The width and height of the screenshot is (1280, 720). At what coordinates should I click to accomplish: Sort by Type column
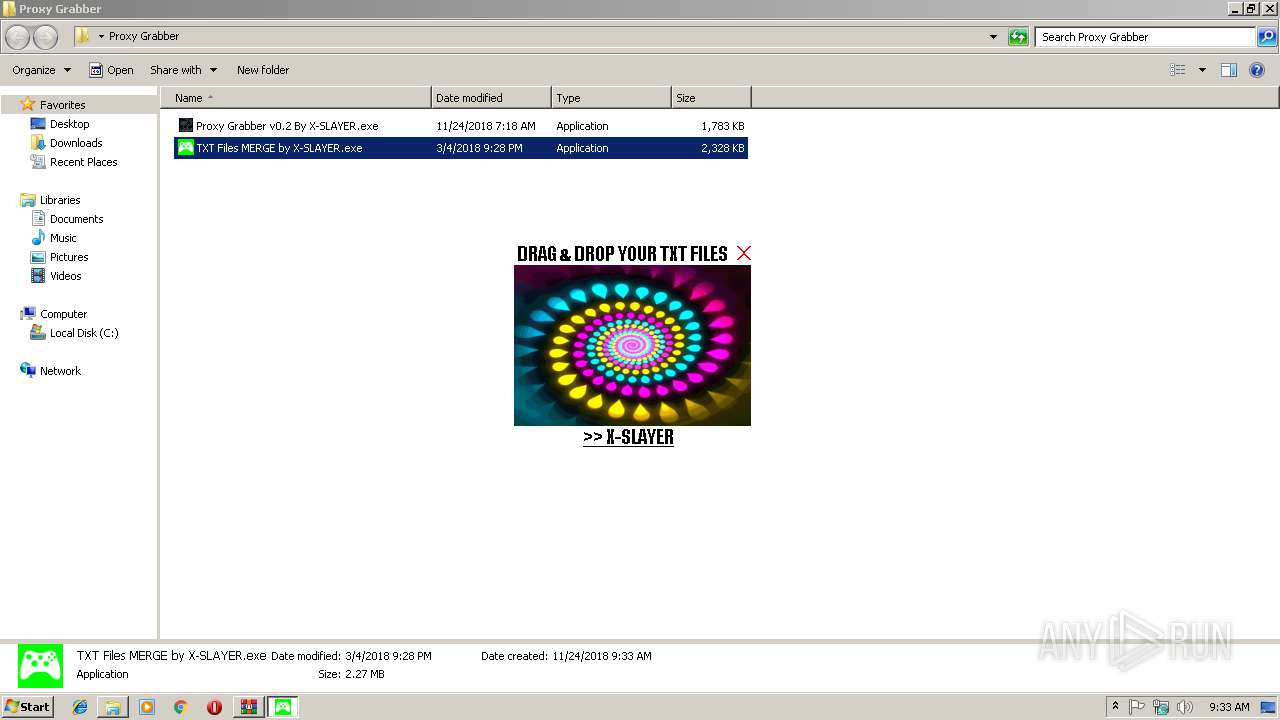click(x=611, y=98)
